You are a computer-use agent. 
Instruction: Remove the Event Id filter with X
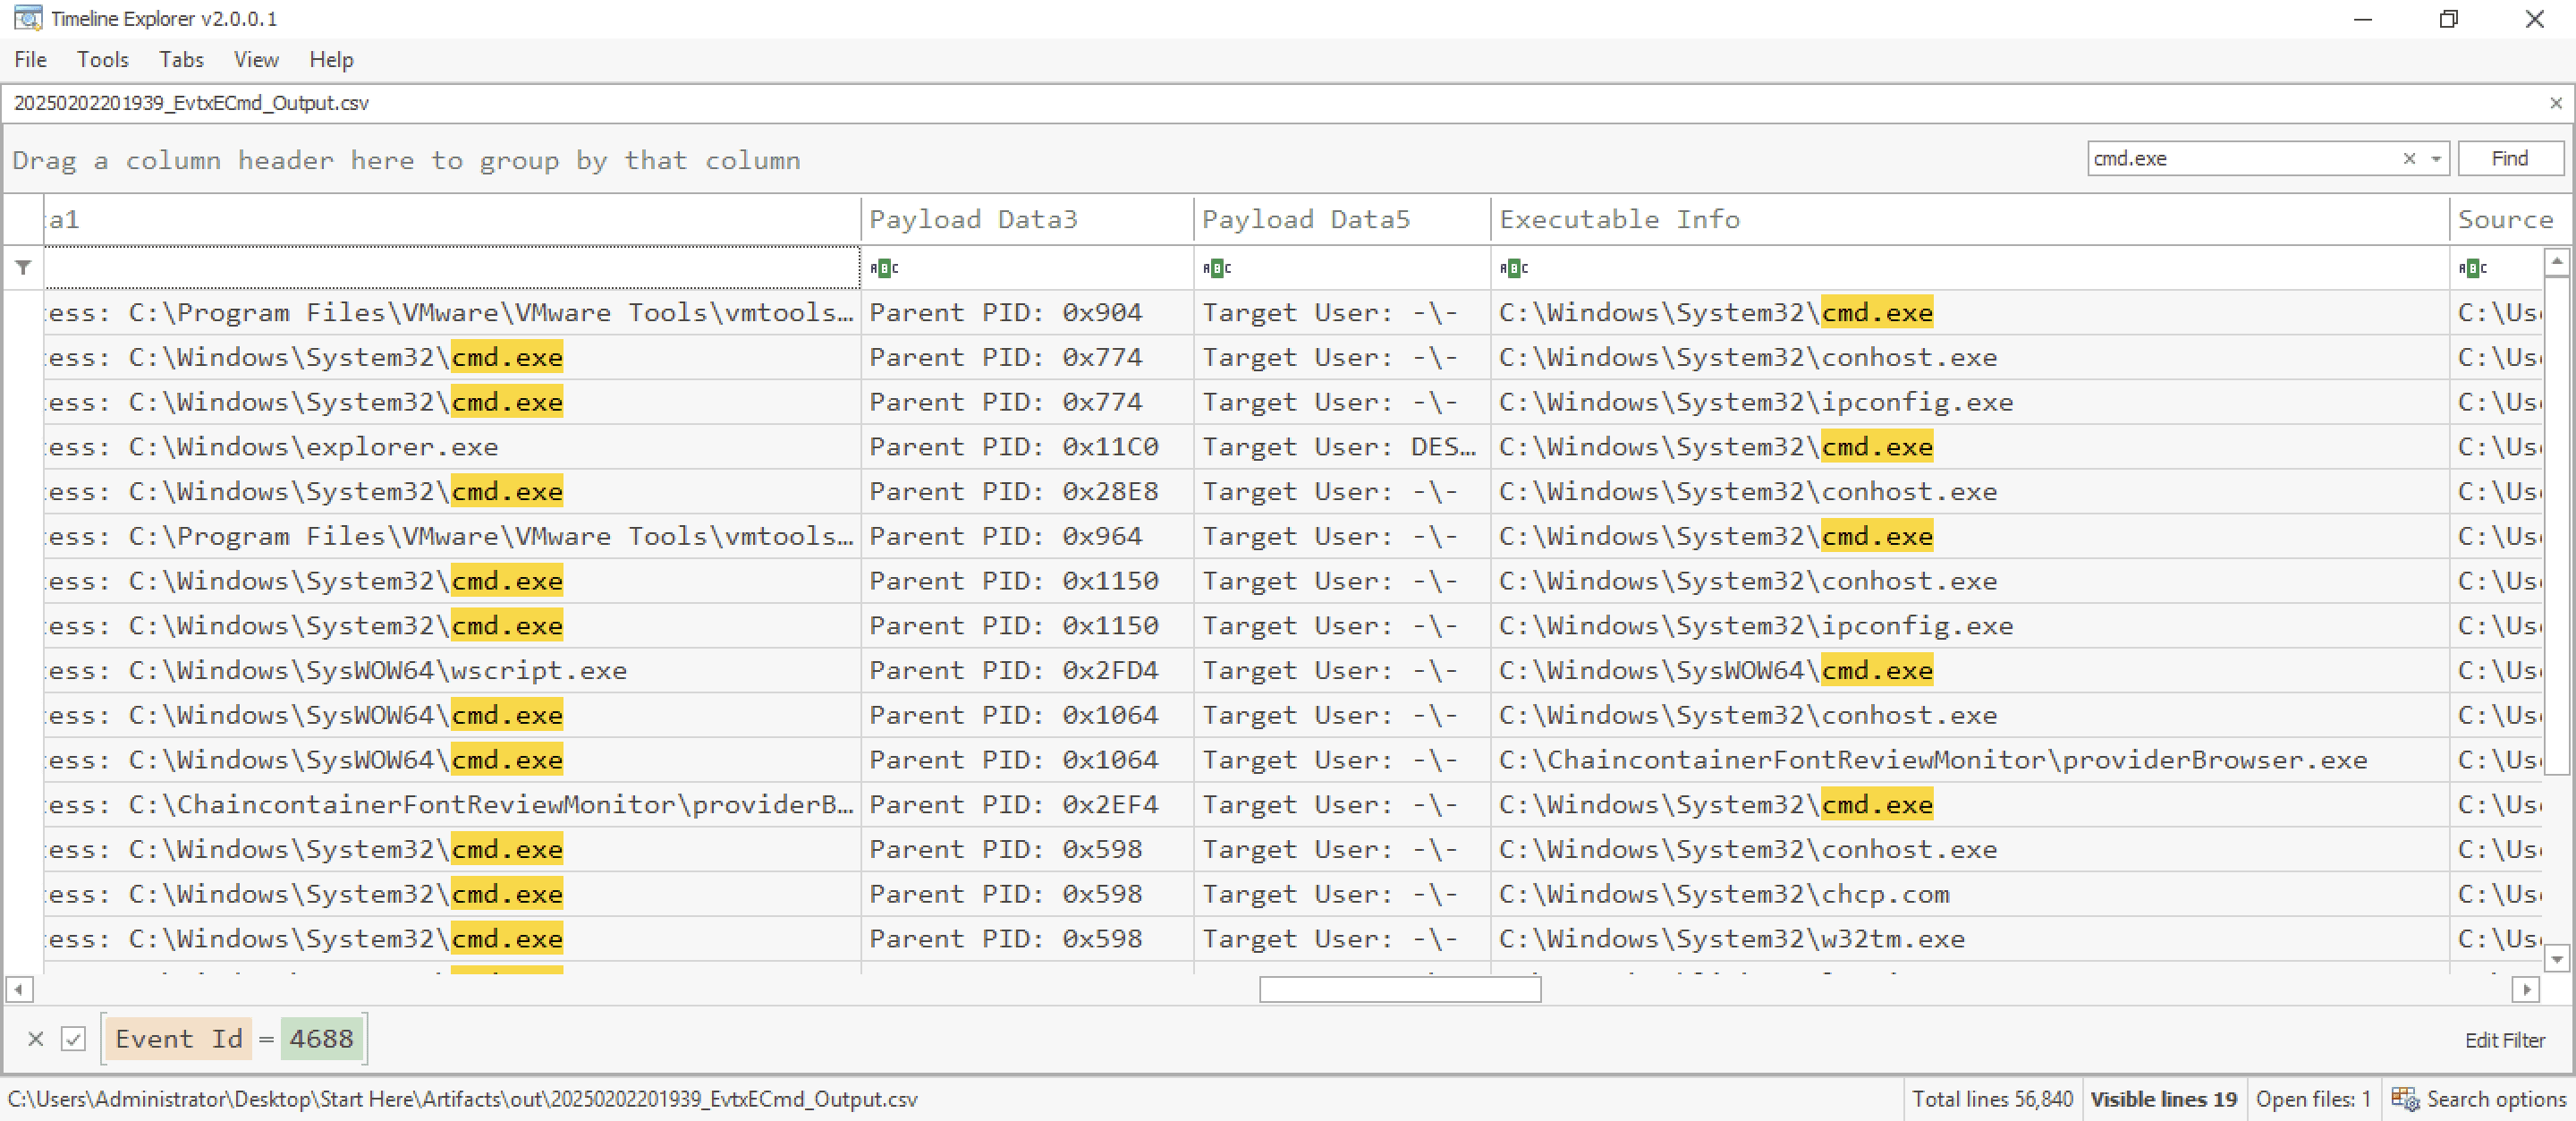coord(35,1039)
